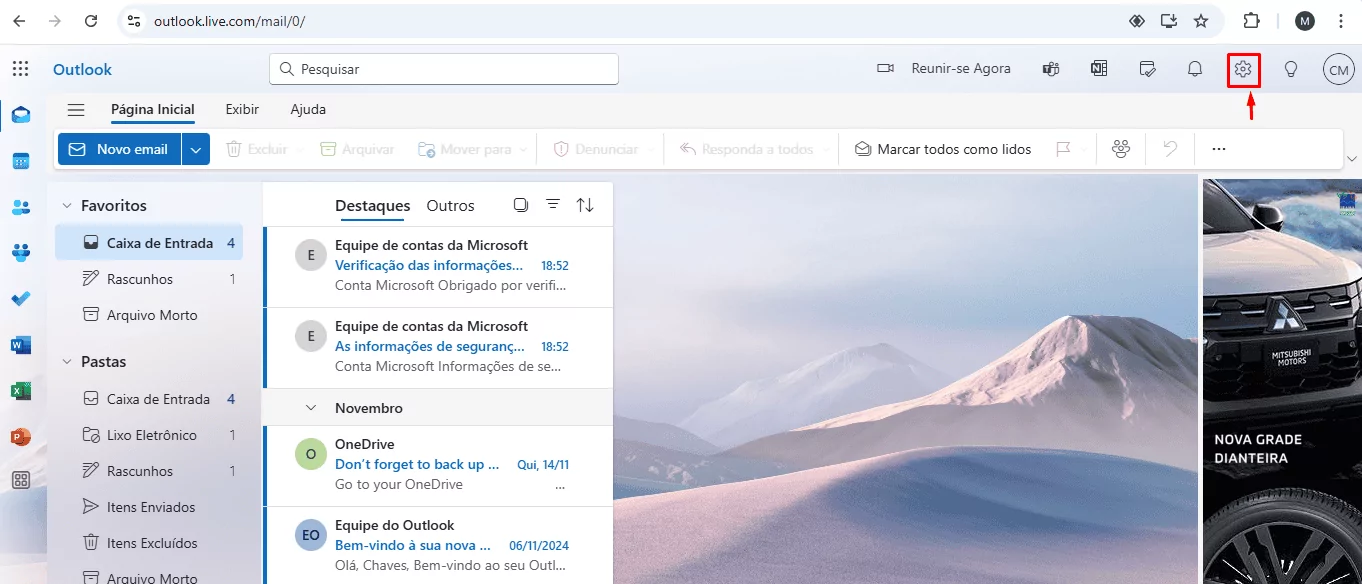This screenshot has width=1362, height=584.
Task: Open Itens Enviados folder
Action: point(149,507)
